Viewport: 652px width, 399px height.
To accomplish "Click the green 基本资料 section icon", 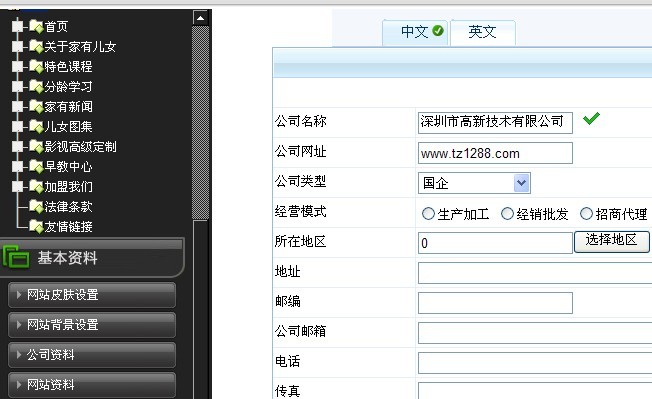I will [16, 257].
